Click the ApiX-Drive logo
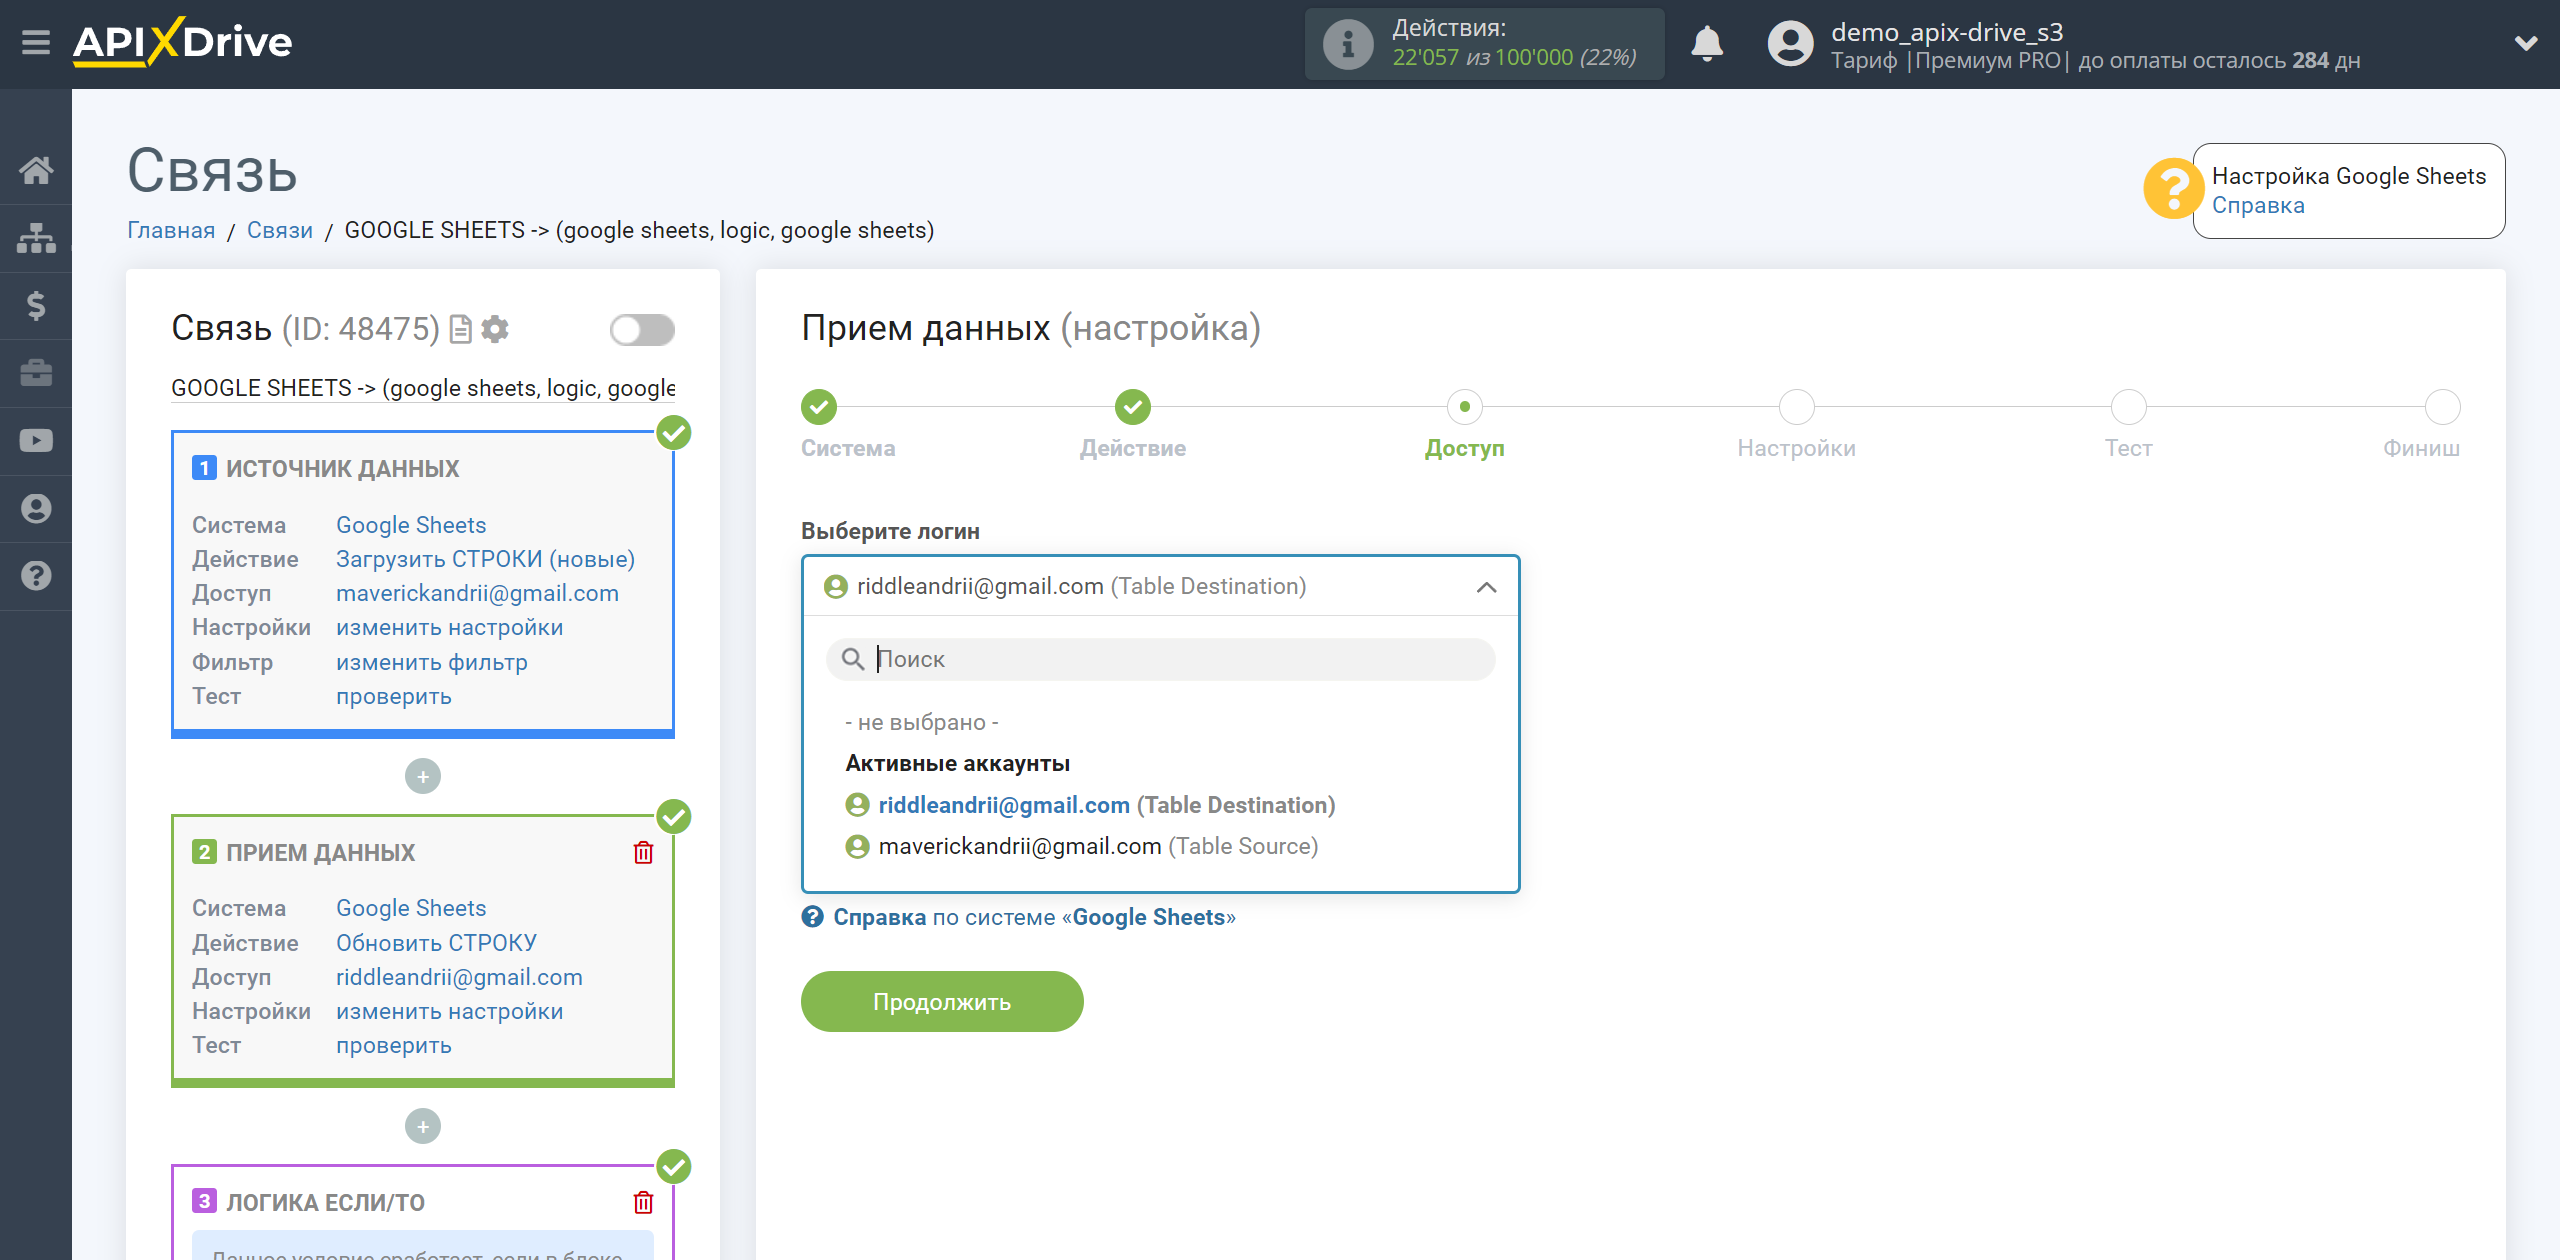The width and height of the screenshot is (2560, 1260). coord(182,43)
